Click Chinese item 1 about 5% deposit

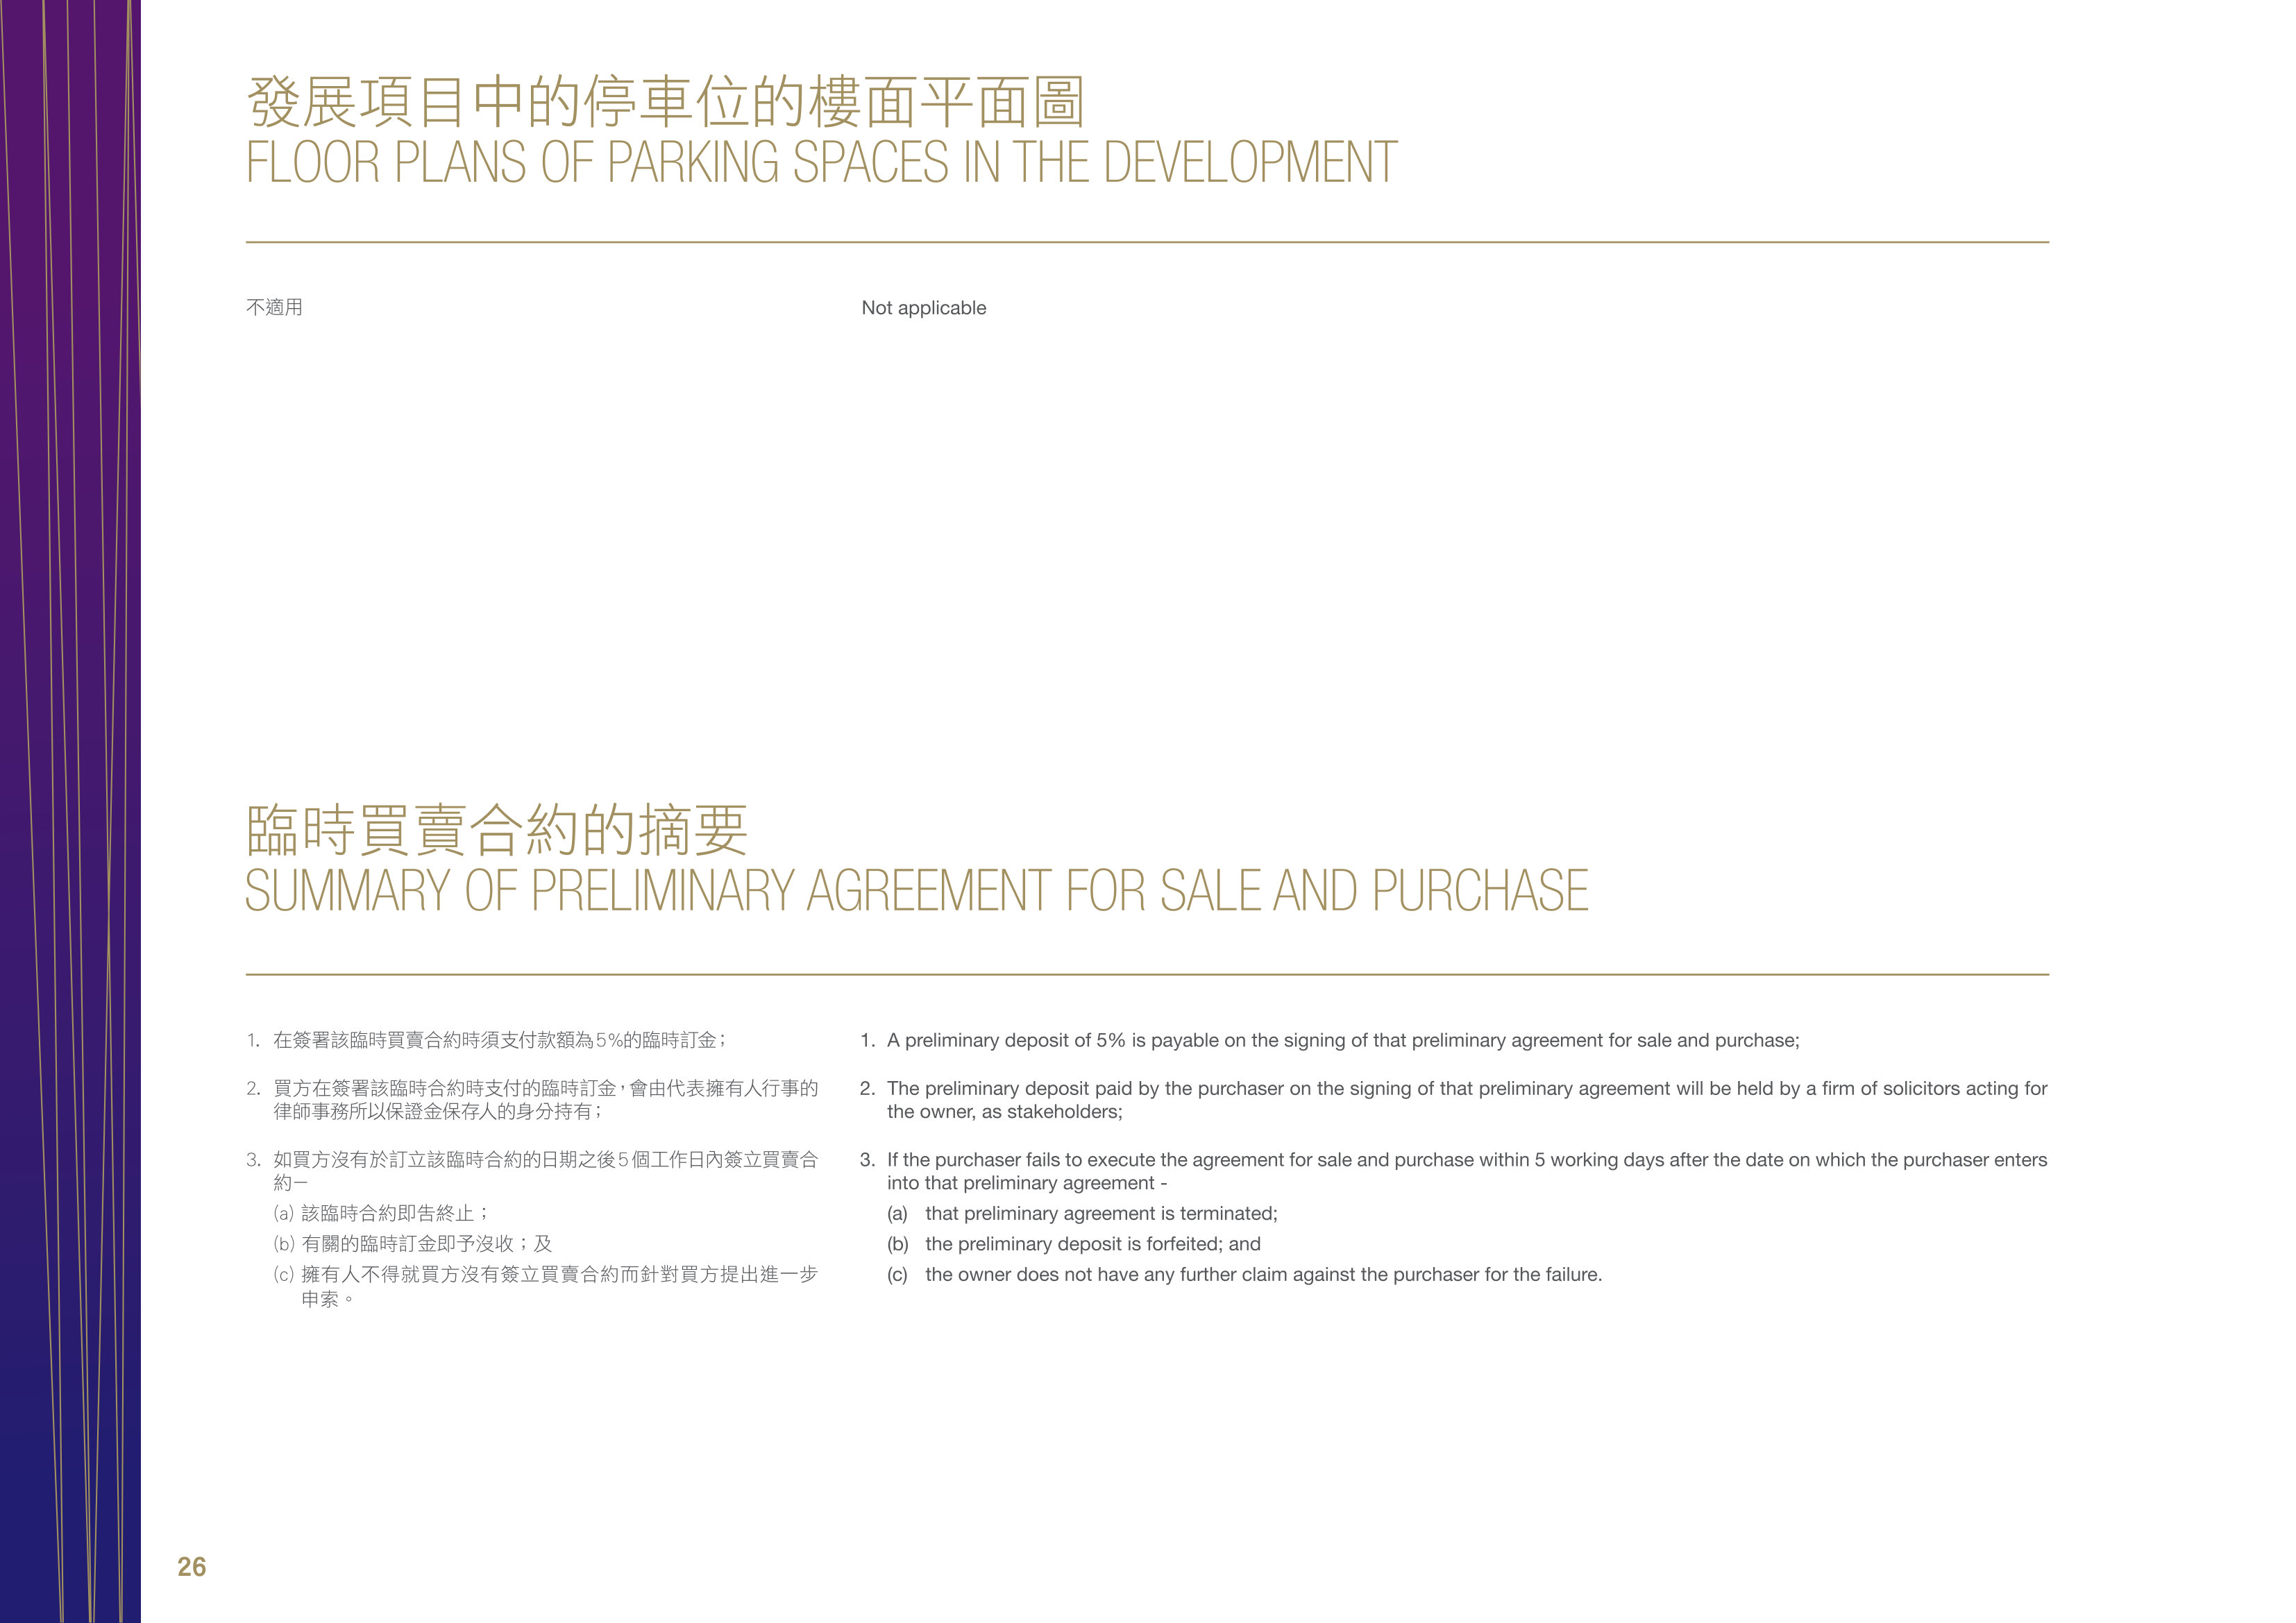486,1040
